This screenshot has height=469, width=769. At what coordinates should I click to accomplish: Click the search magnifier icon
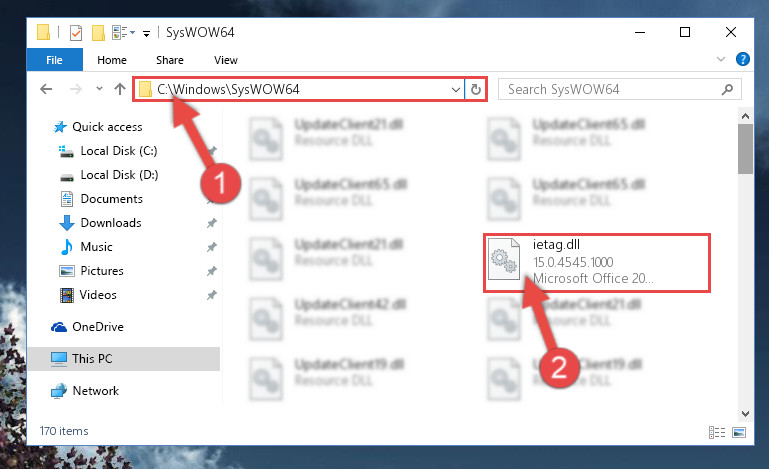pos(727,89)
